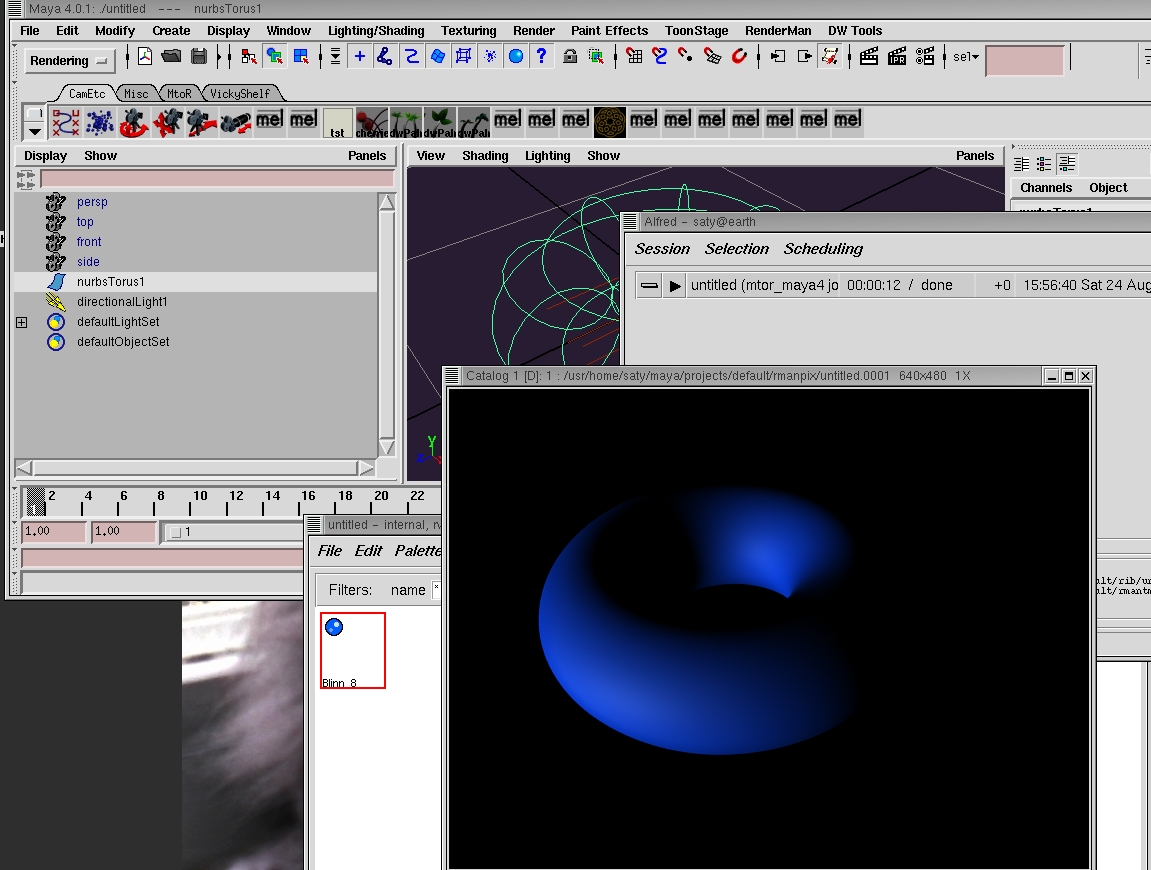Click the Open Scene folder icon
Viewport: 1151px width, 870px height.
(x=171, y=57)
